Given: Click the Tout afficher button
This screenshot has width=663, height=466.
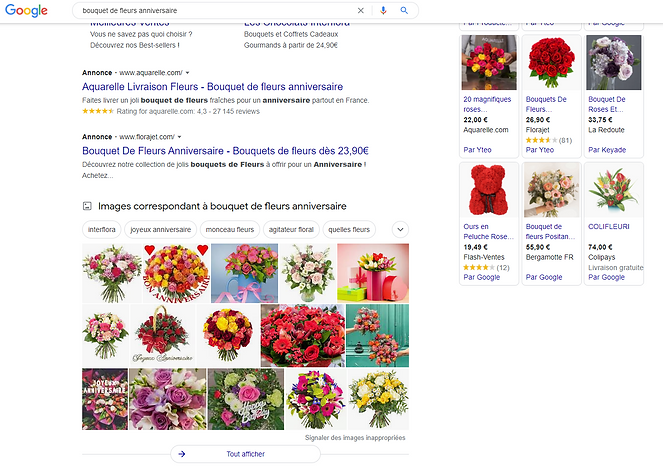Looking at the screenshot, I should [245, 454].
